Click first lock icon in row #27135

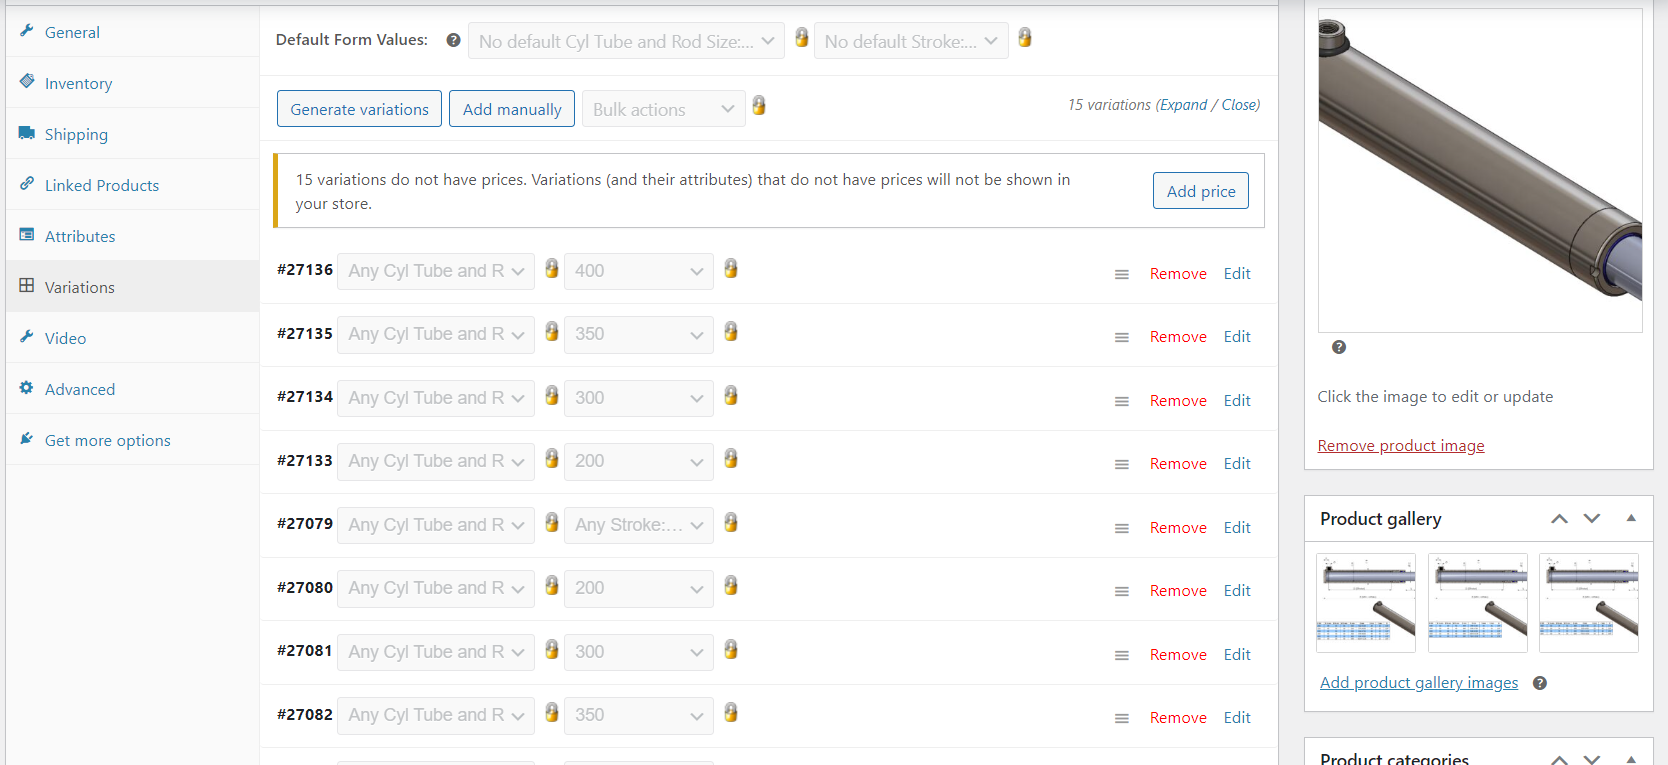click(x=551, y=331)
